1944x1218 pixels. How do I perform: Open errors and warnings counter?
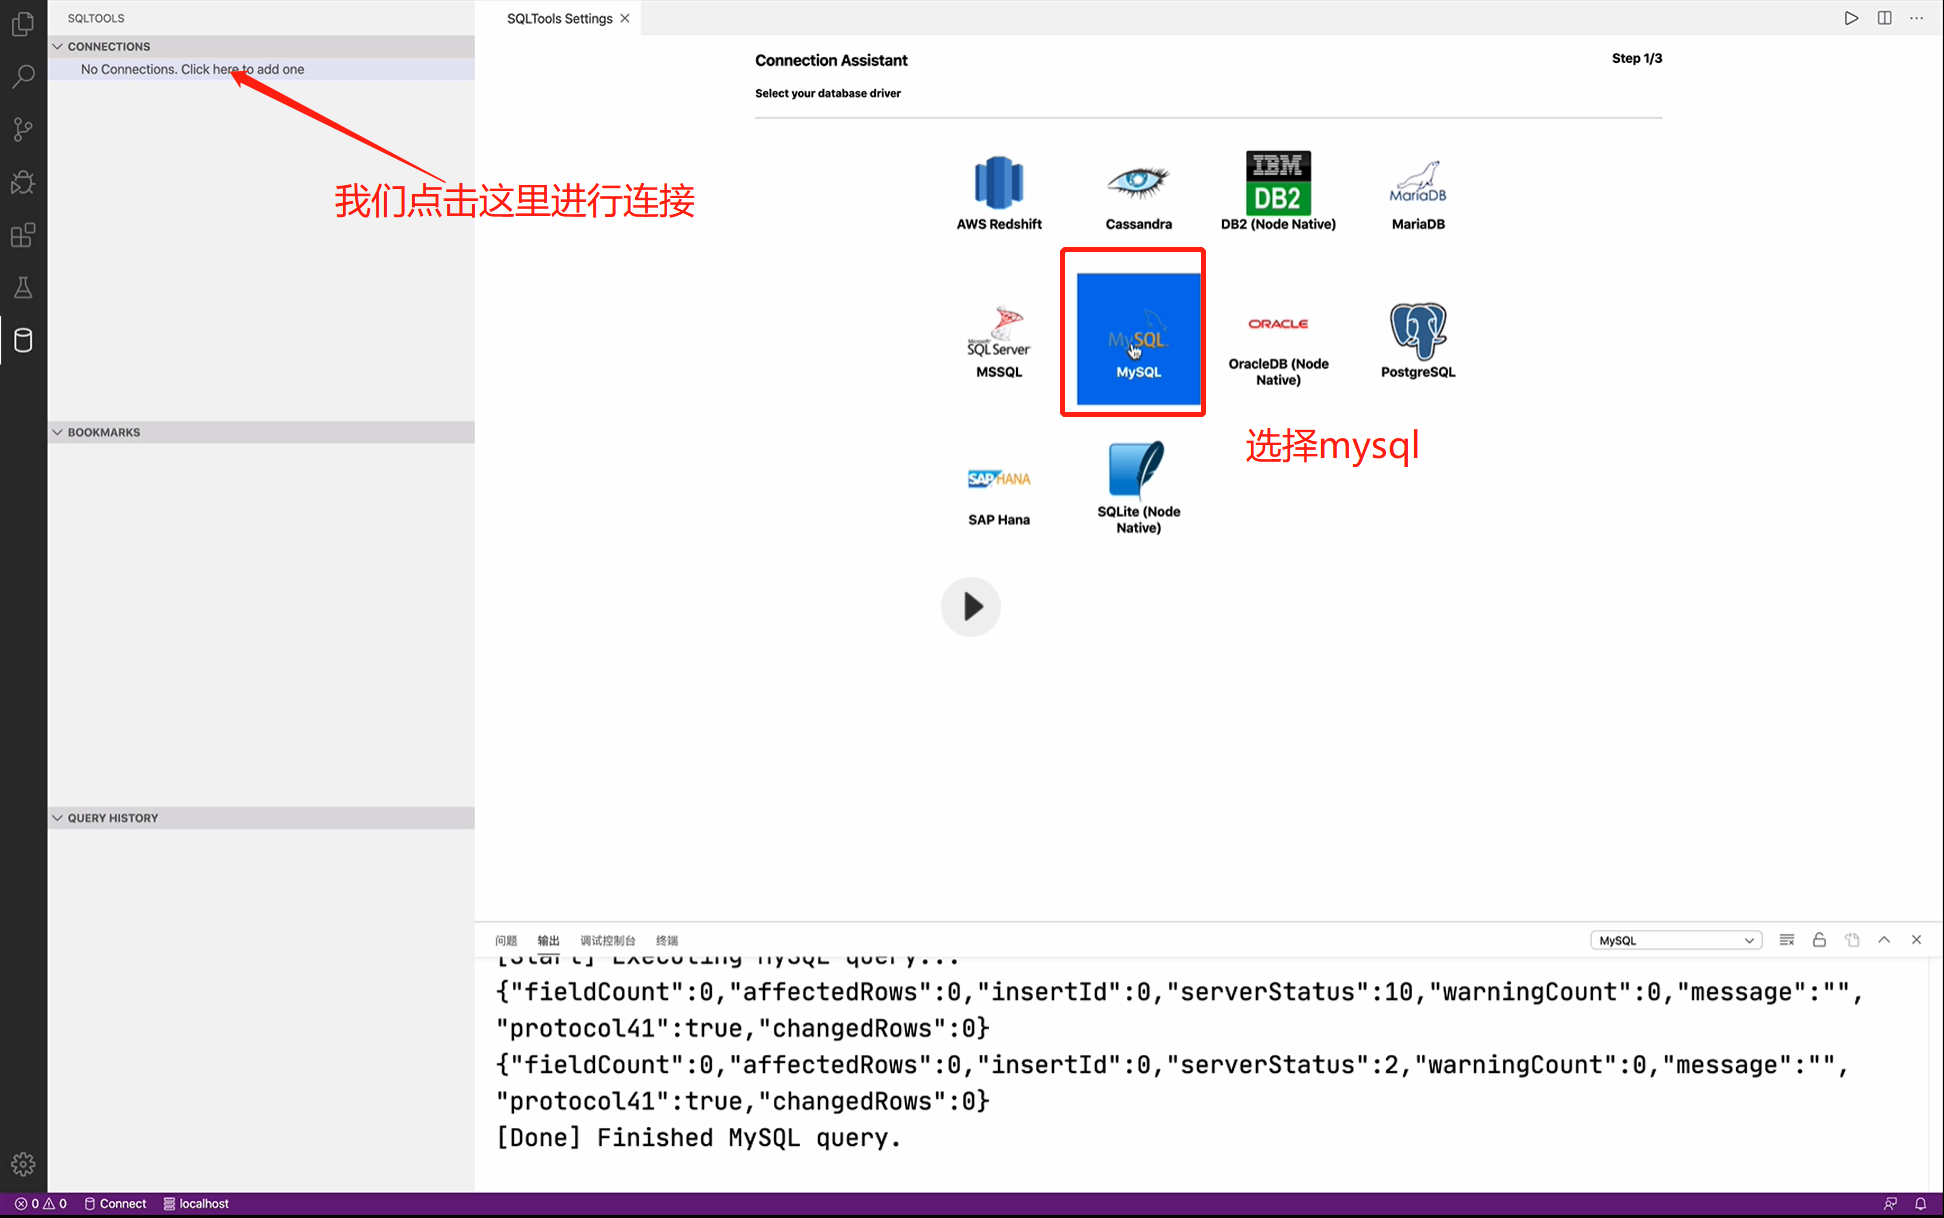coord(40,1203)
